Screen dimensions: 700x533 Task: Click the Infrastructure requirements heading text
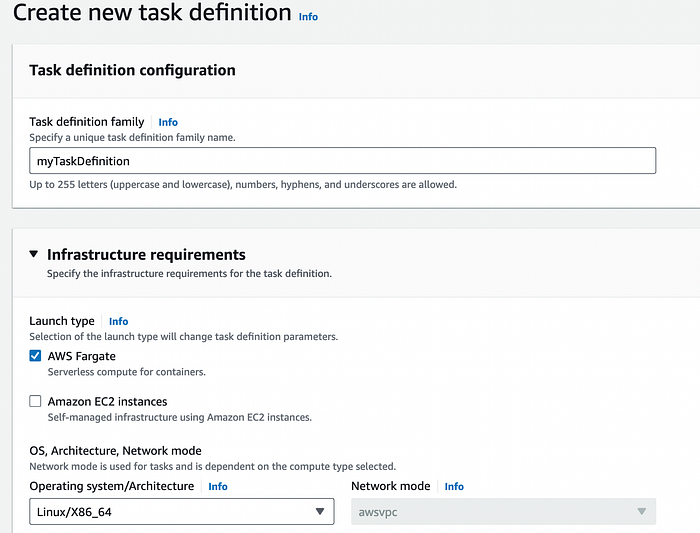pos(146,254)
